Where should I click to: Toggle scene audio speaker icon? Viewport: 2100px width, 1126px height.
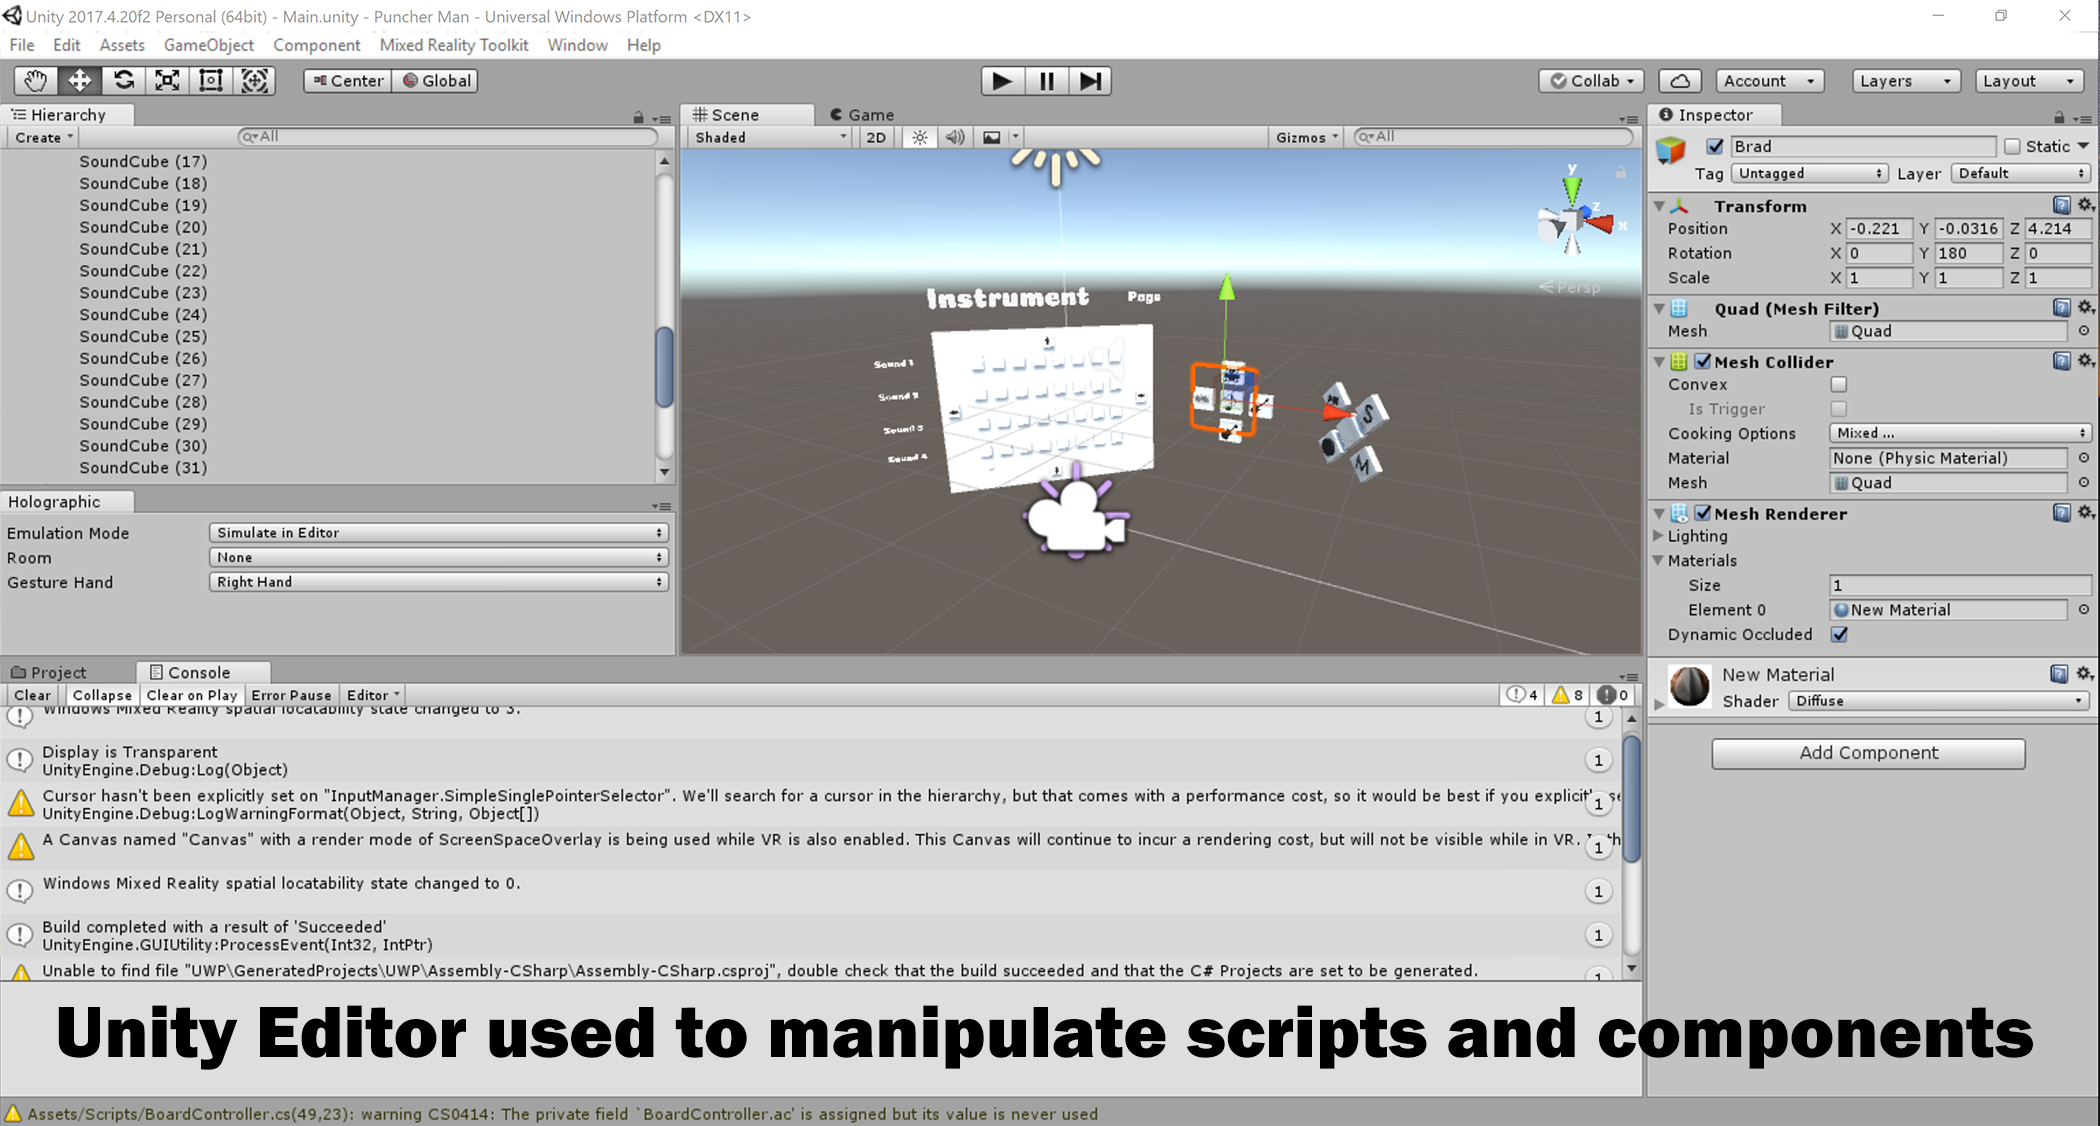tap(955, 137)
